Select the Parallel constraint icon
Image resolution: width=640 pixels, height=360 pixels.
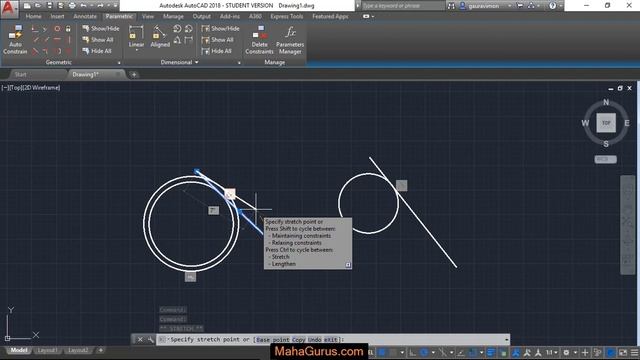pos(35,40)
